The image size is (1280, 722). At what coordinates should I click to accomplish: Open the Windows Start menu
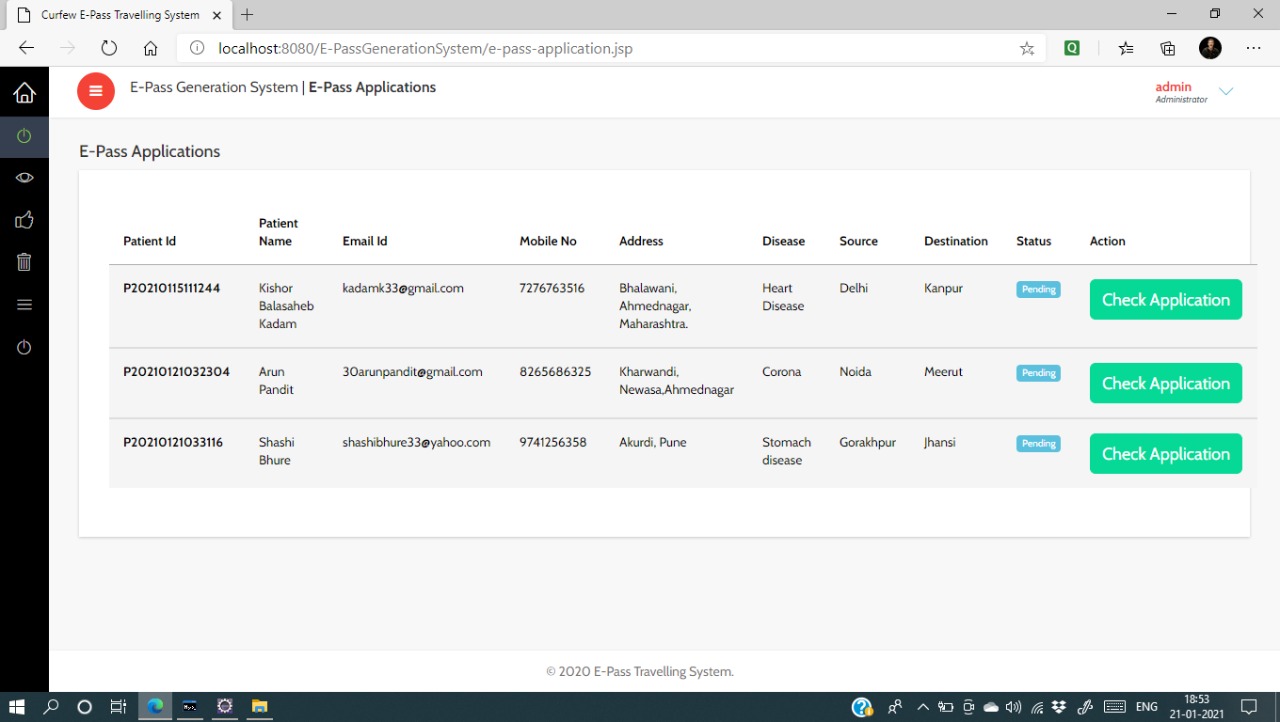[17, 706]
